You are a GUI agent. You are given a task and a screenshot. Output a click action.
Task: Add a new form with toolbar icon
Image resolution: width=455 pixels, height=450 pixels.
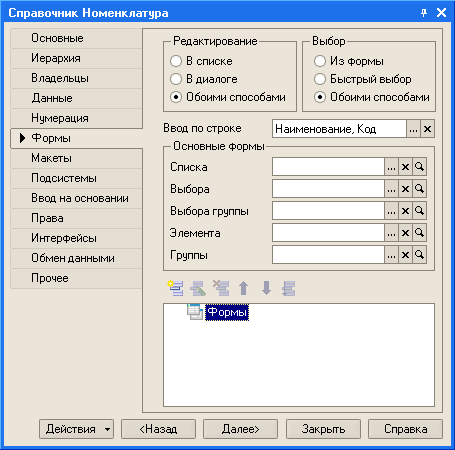click(x=175, y=288)
